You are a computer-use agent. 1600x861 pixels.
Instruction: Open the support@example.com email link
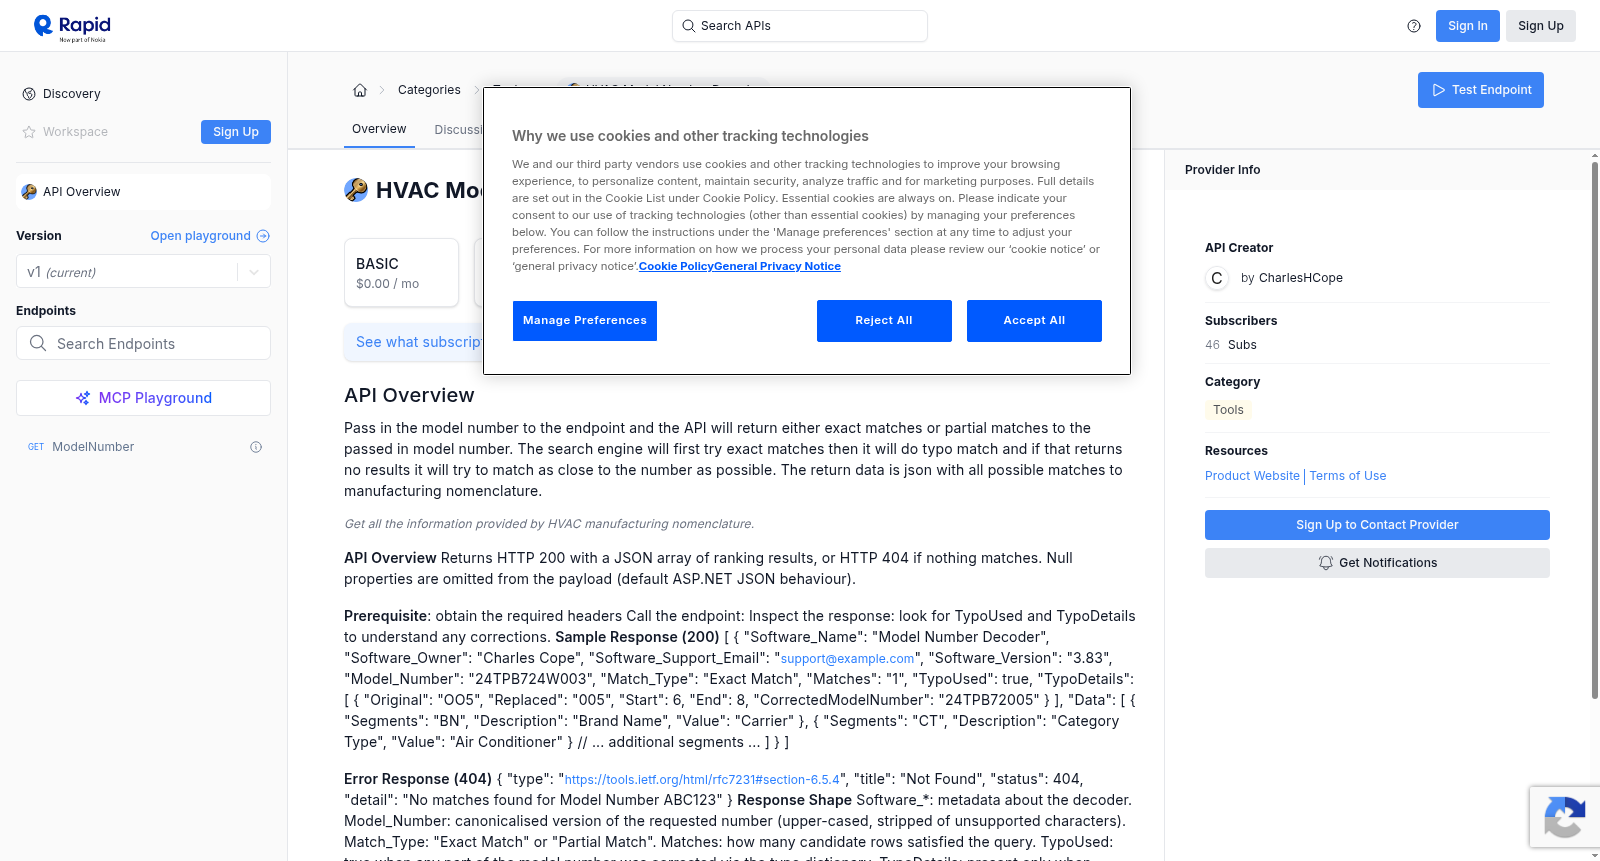pyautogui.click(x=848, y=659)
